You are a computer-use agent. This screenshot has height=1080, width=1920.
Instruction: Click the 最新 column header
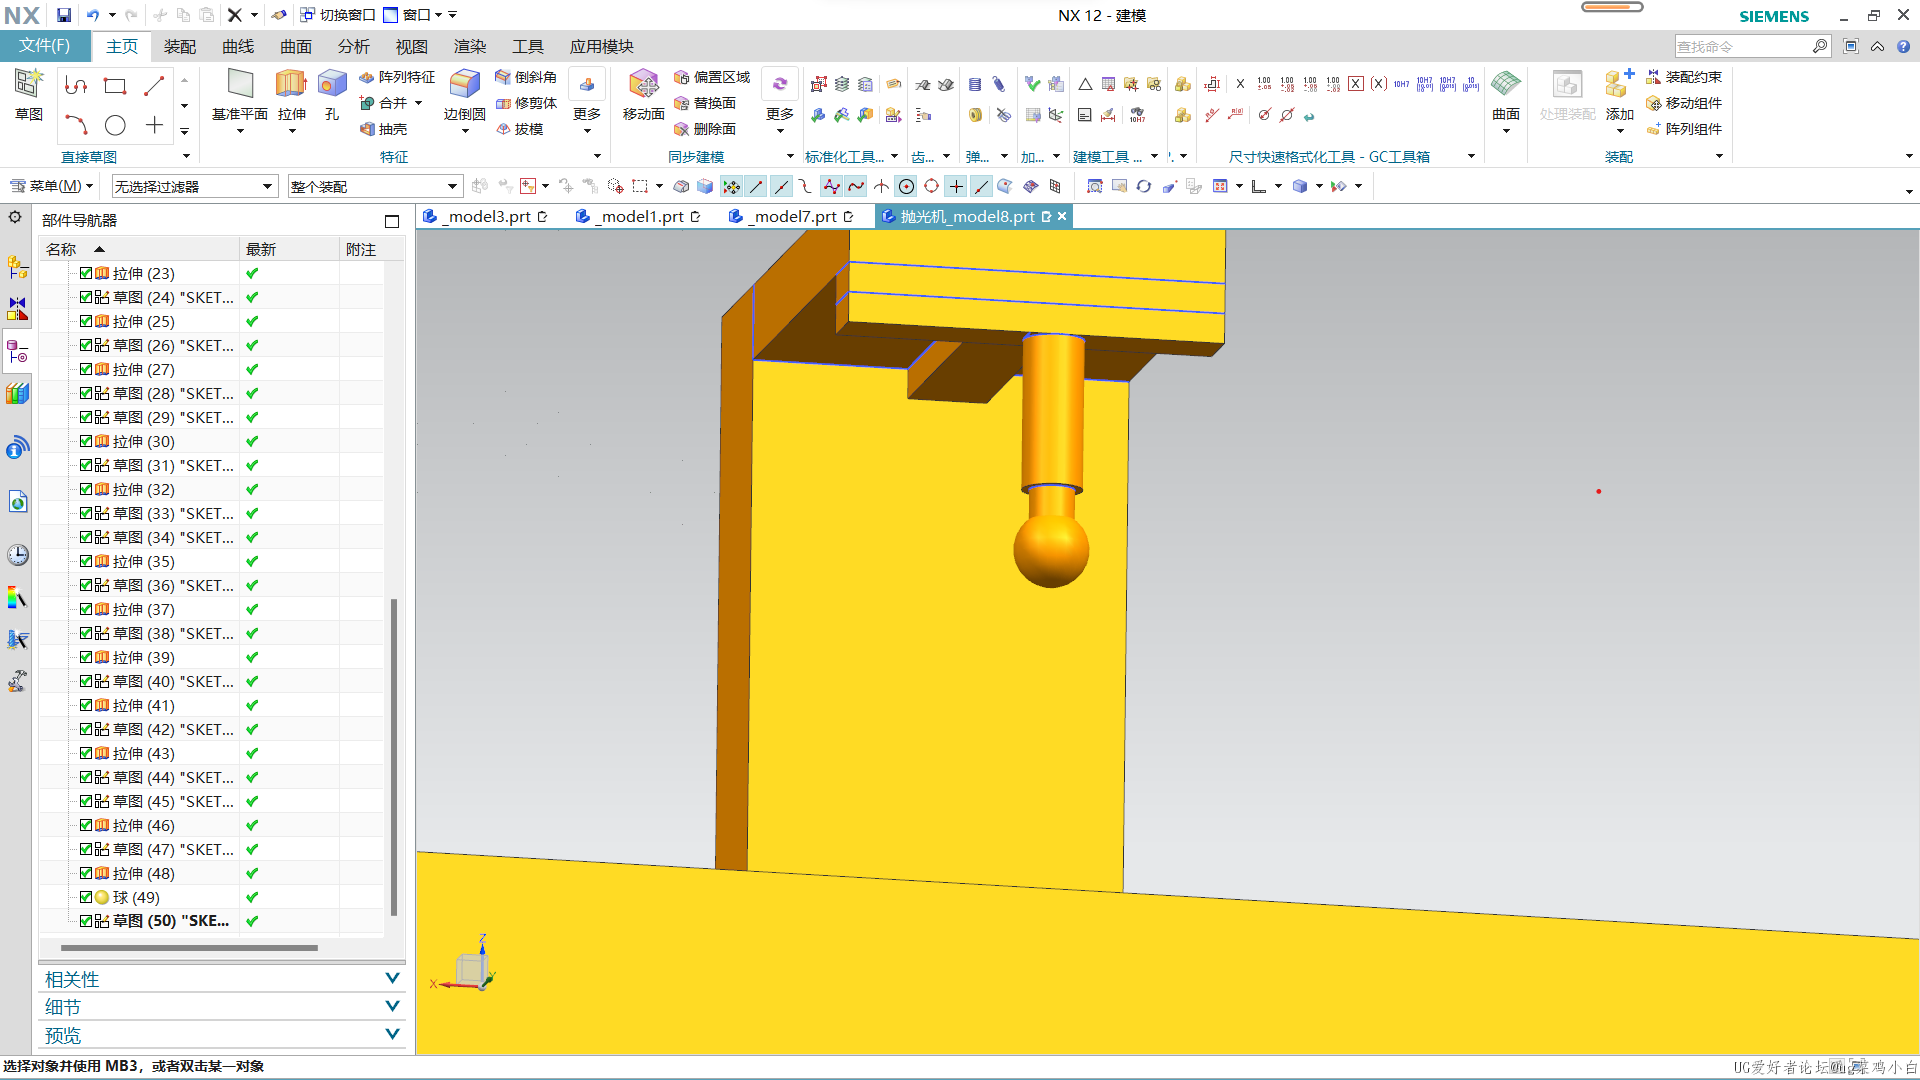click(x=290, y=249)
